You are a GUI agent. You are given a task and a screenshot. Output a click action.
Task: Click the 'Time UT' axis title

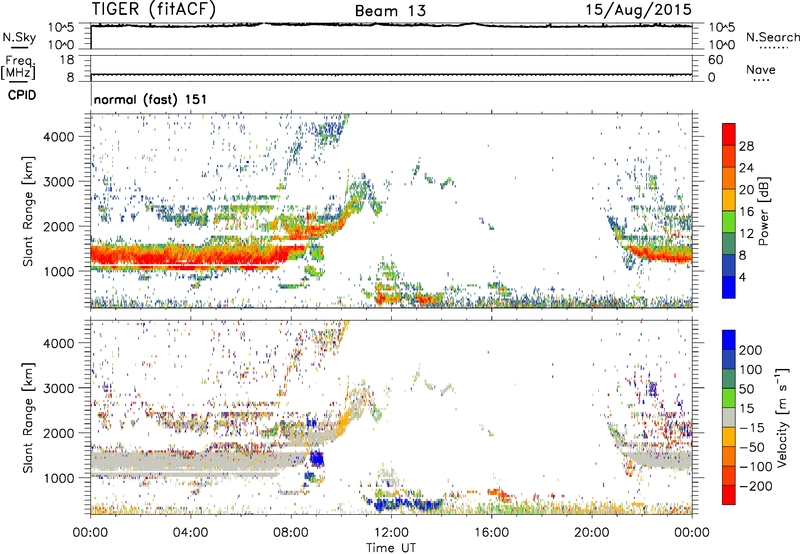(391, 547)
